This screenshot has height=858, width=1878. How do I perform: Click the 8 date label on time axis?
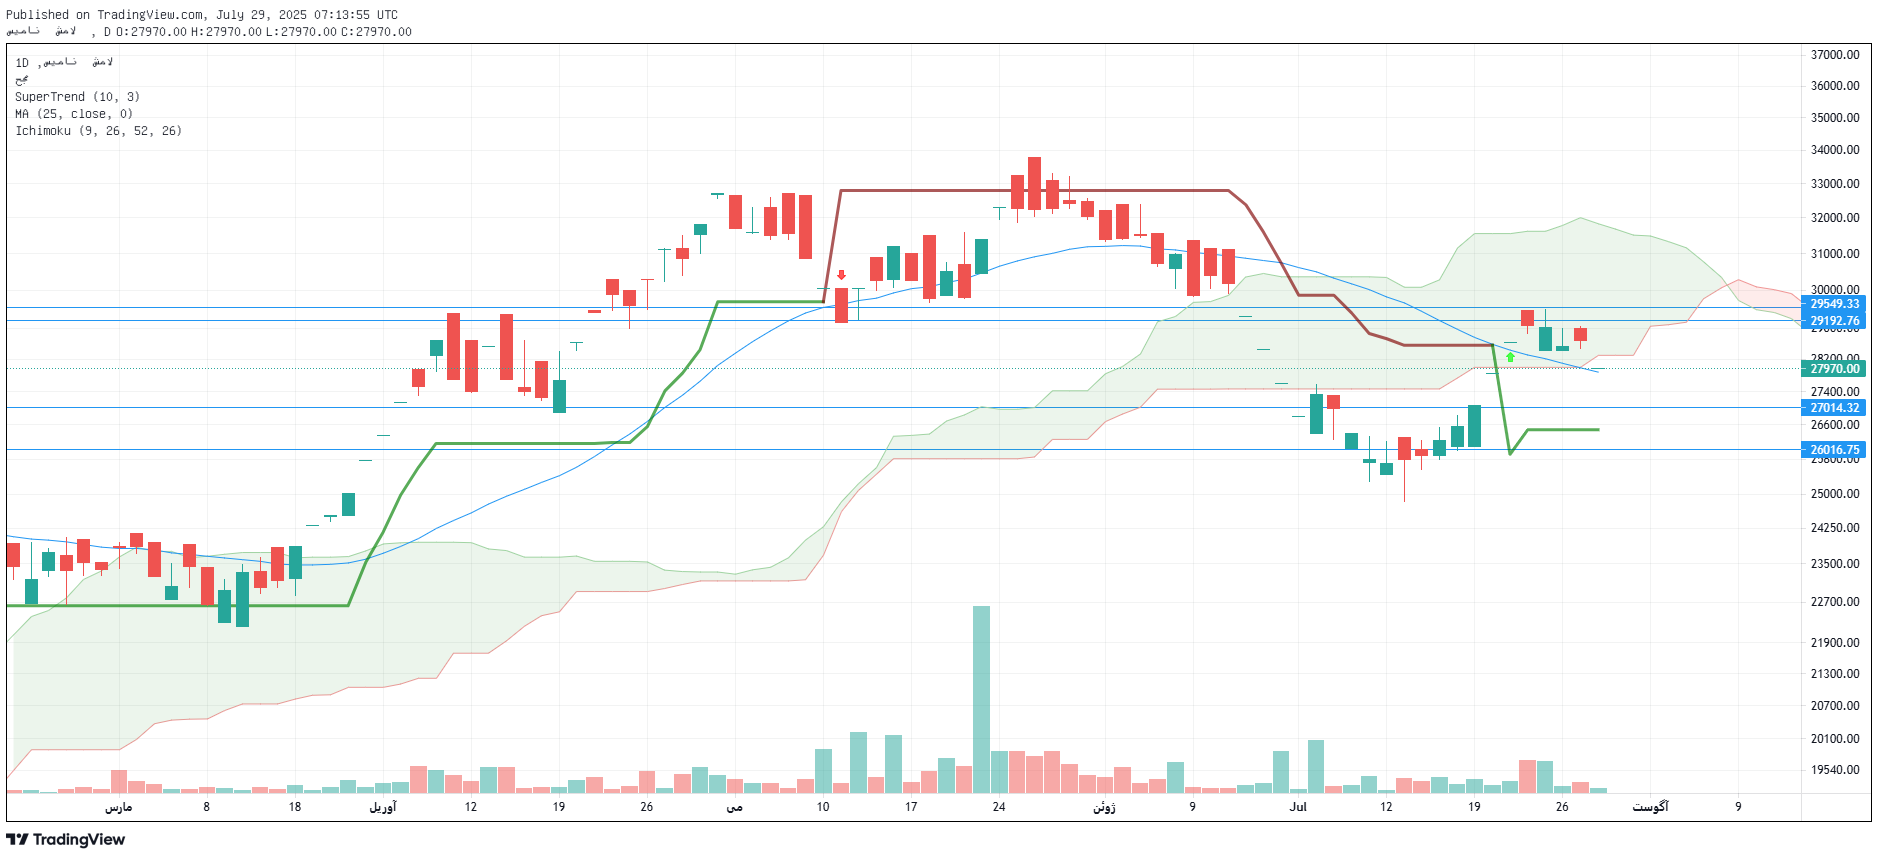207,807
